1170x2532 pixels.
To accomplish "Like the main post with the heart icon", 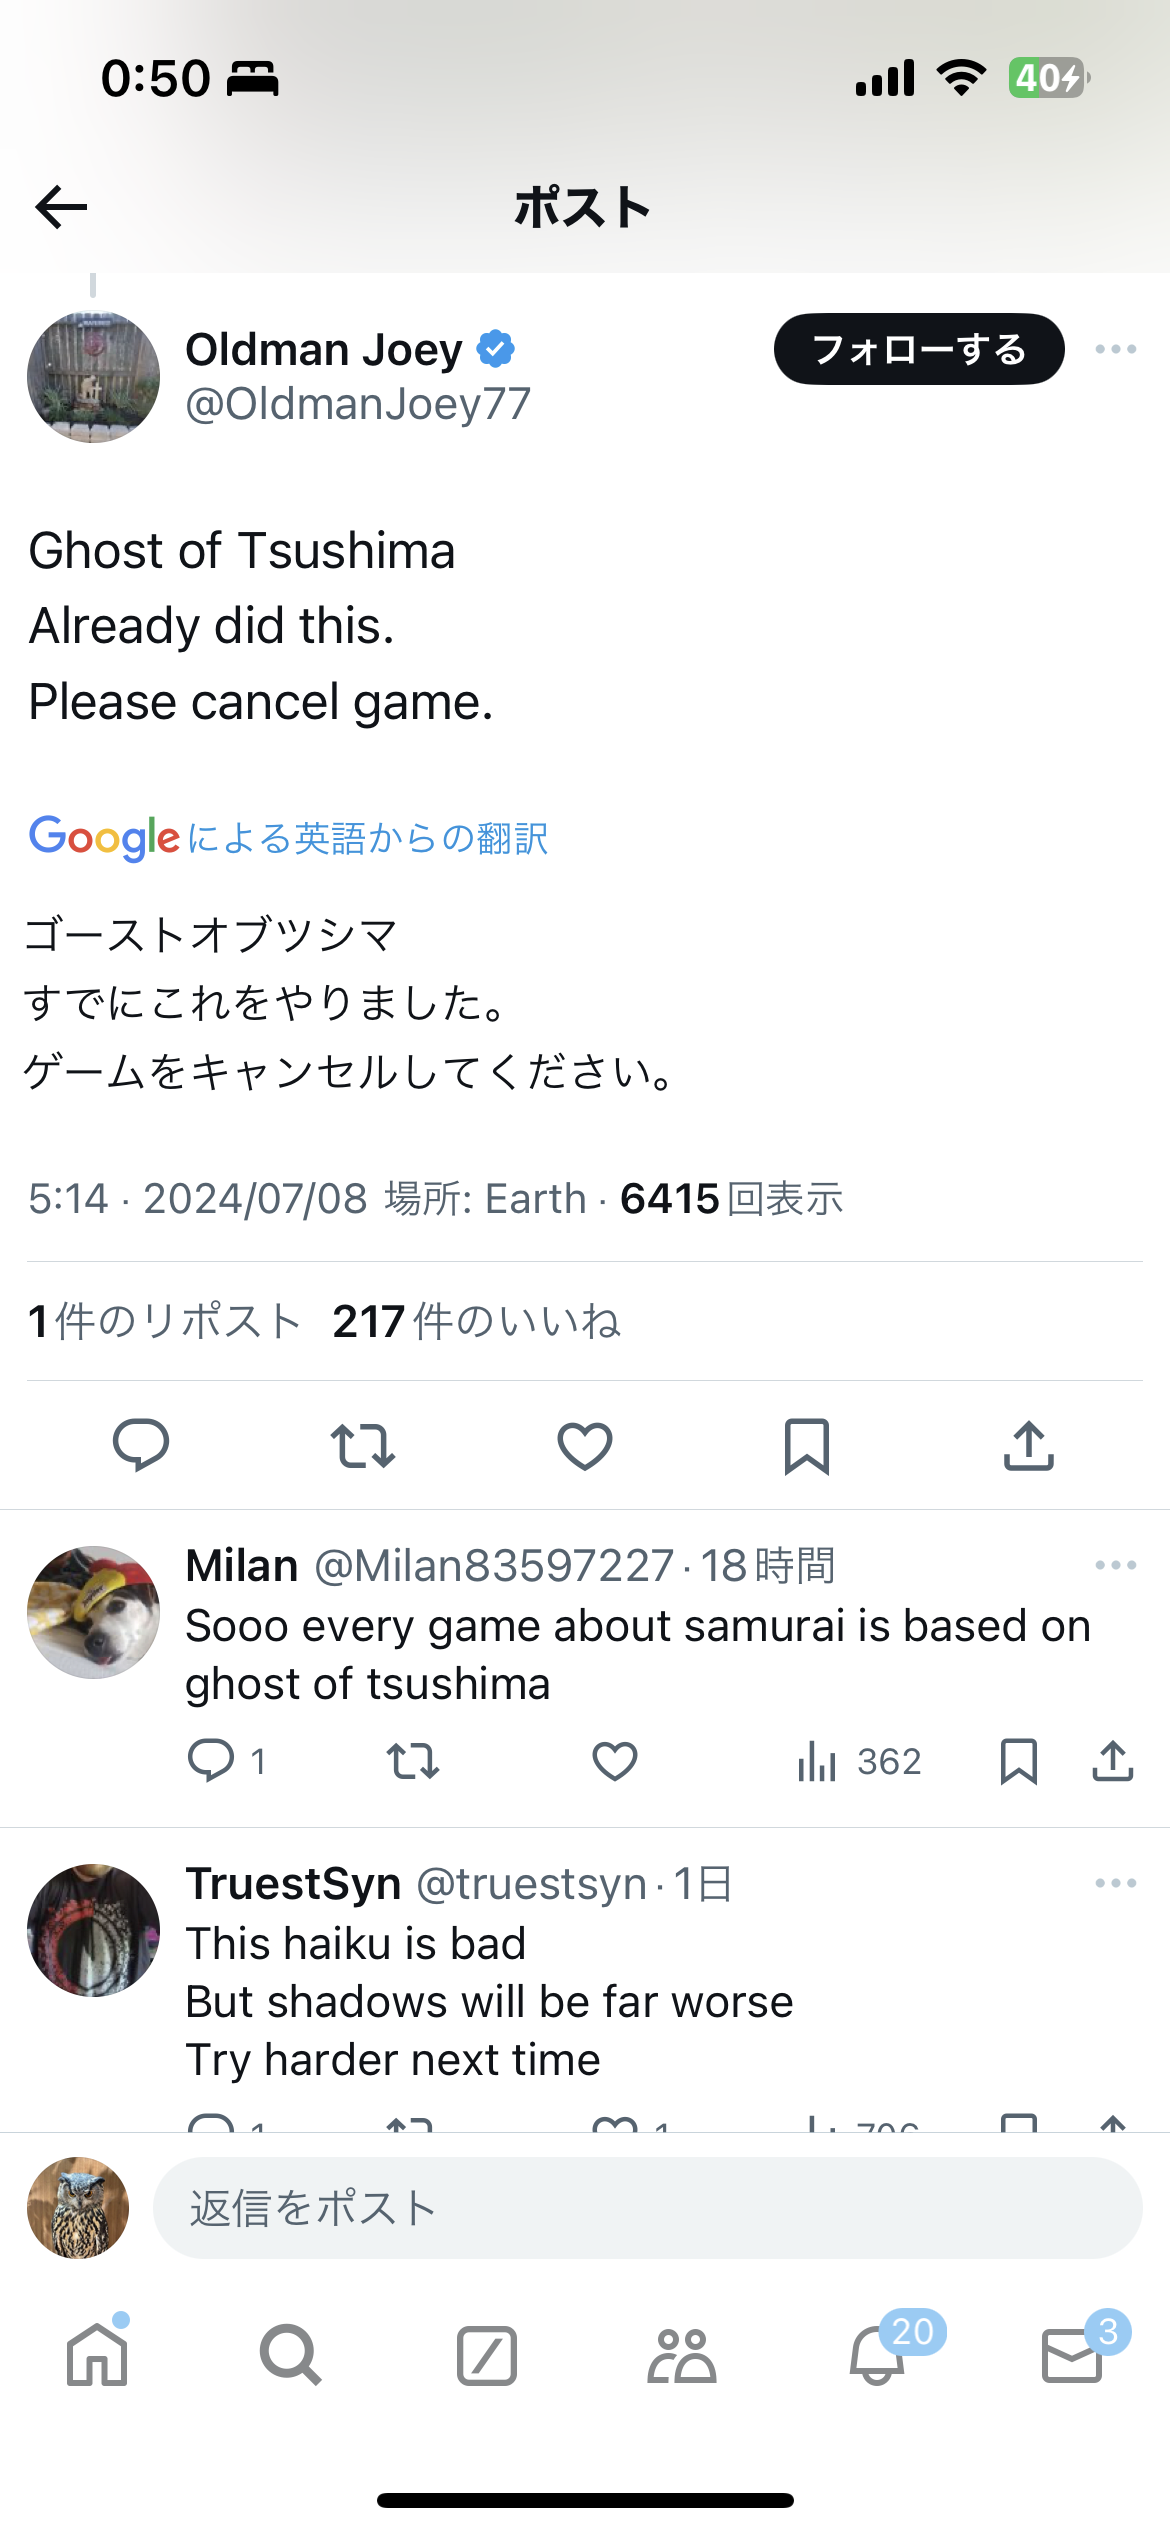I will [585, 1445].
